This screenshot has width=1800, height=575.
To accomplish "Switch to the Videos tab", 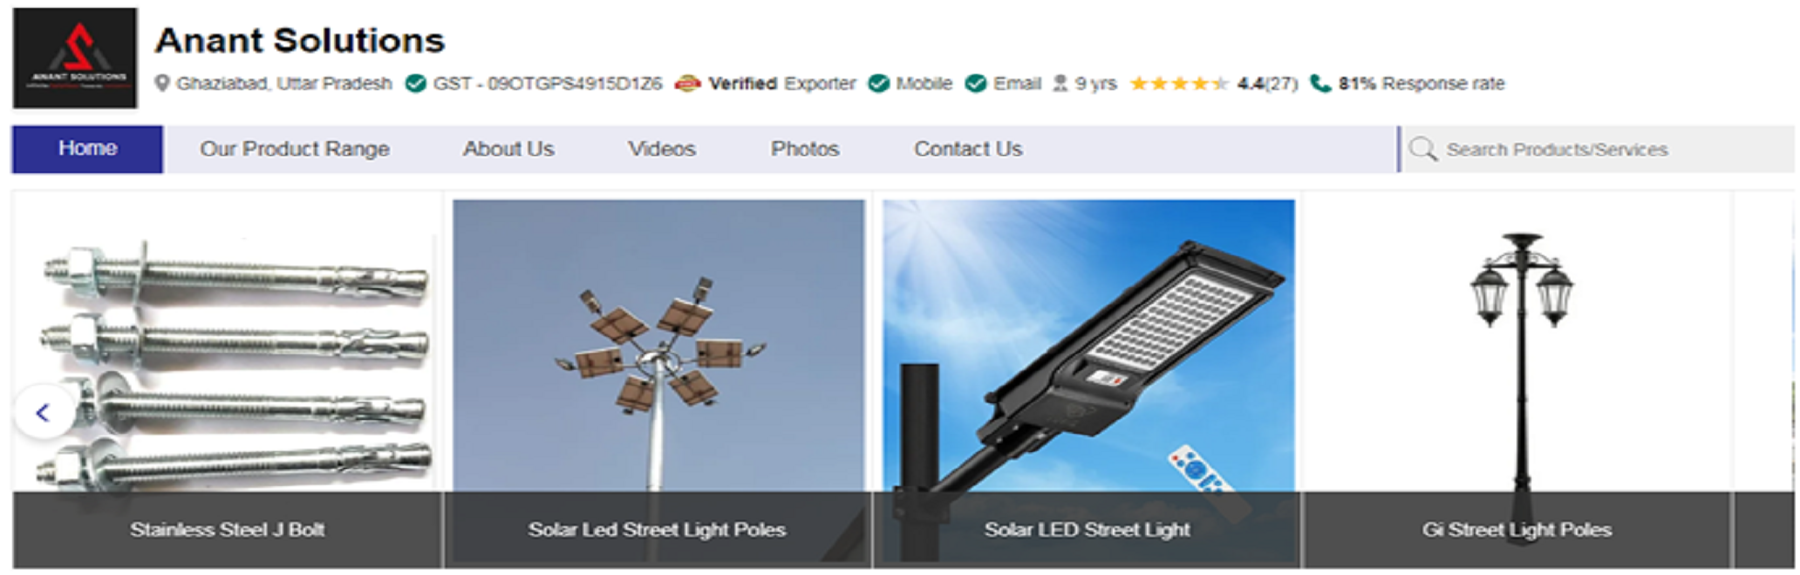I will pyautogui.click(x=662, y=149).
